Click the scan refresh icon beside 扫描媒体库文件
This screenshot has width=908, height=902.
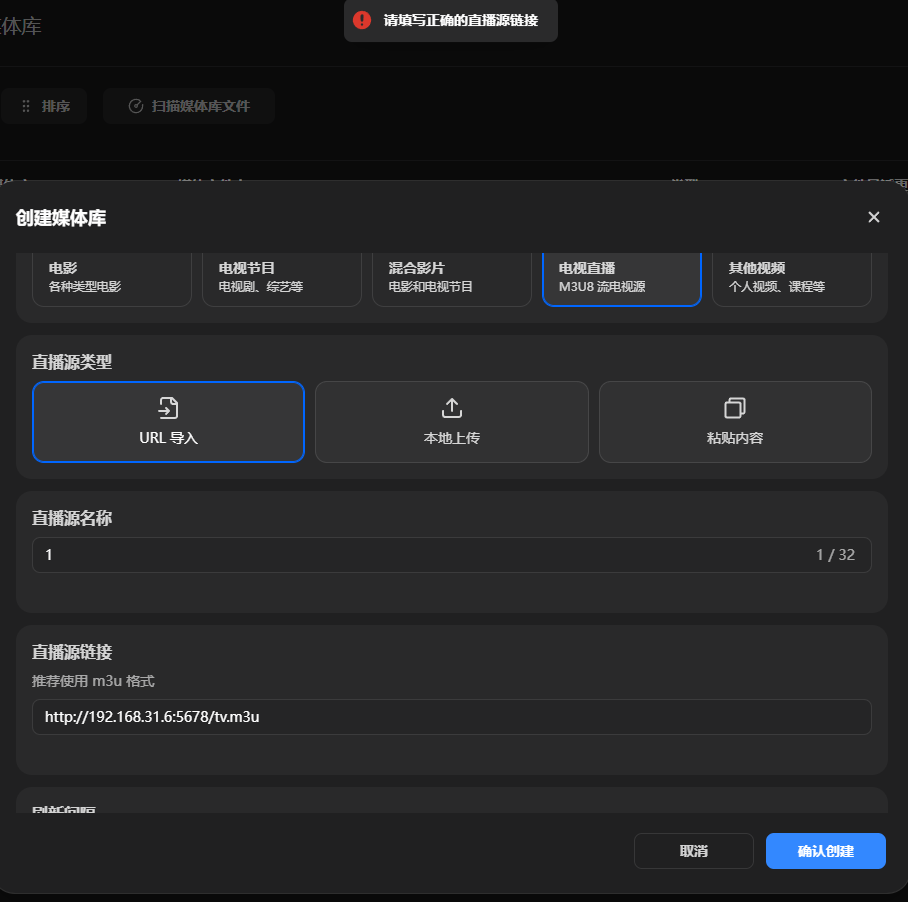click(136, 106)
